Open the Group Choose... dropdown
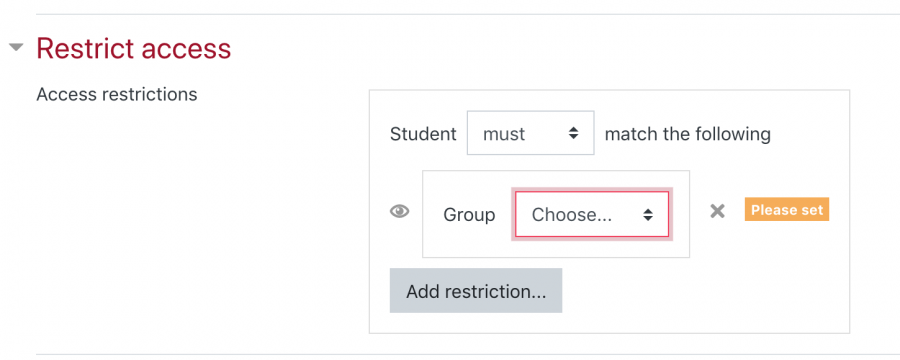This screenshot has height=360, width=900. (x=592, y=214)
